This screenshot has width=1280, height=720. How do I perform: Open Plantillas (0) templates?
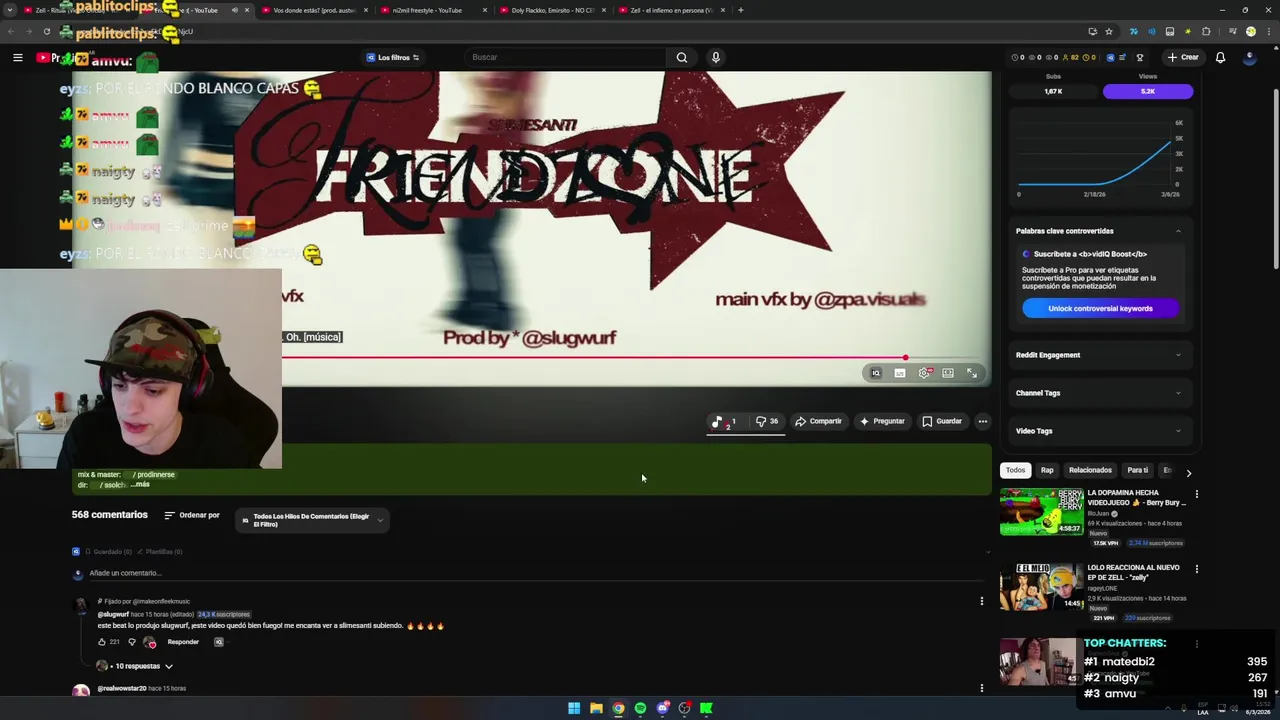coord(160,552)
